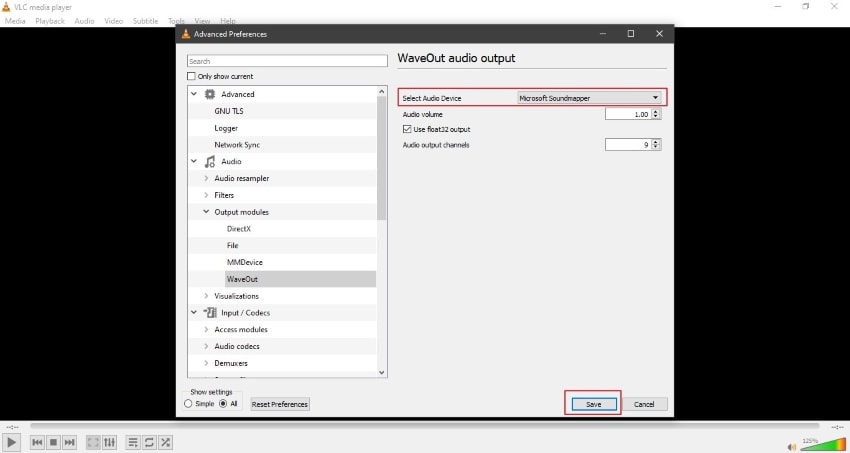Screen dimensions: 850x453
Task: Collapse the Audio tree section
Action: point(194,161)
